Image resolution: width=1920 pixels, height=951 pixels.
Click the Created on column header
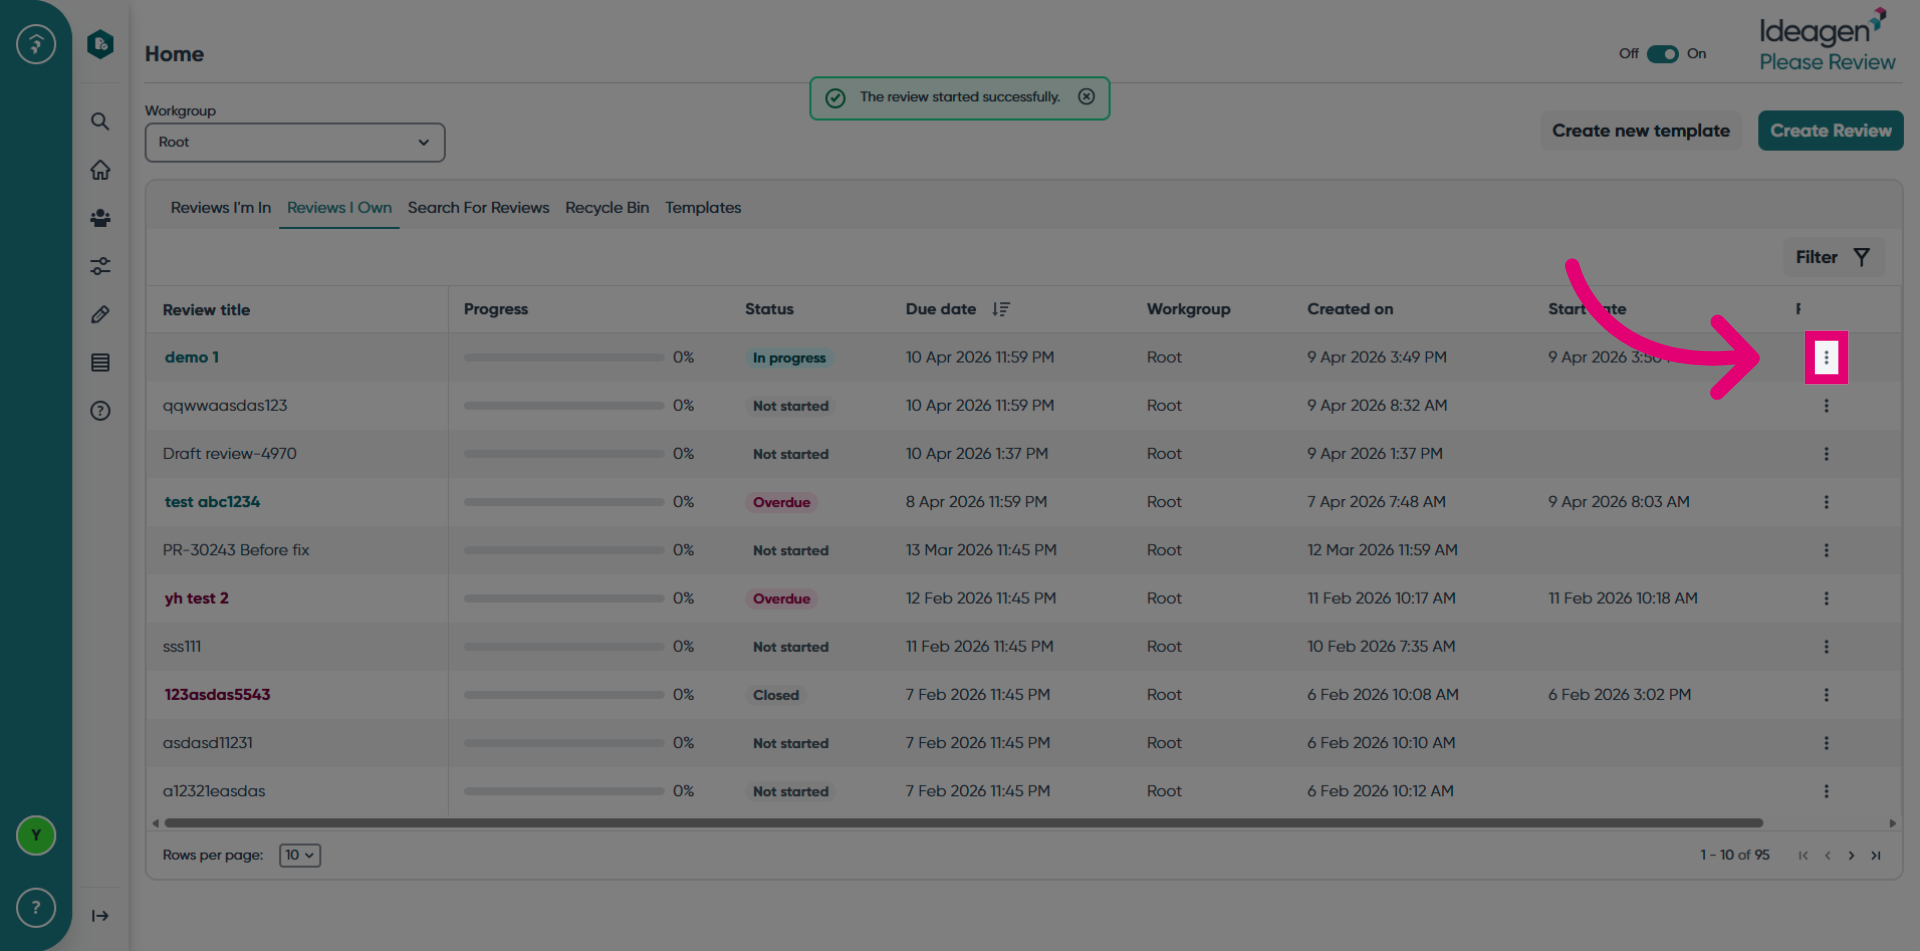(1350, 309)
